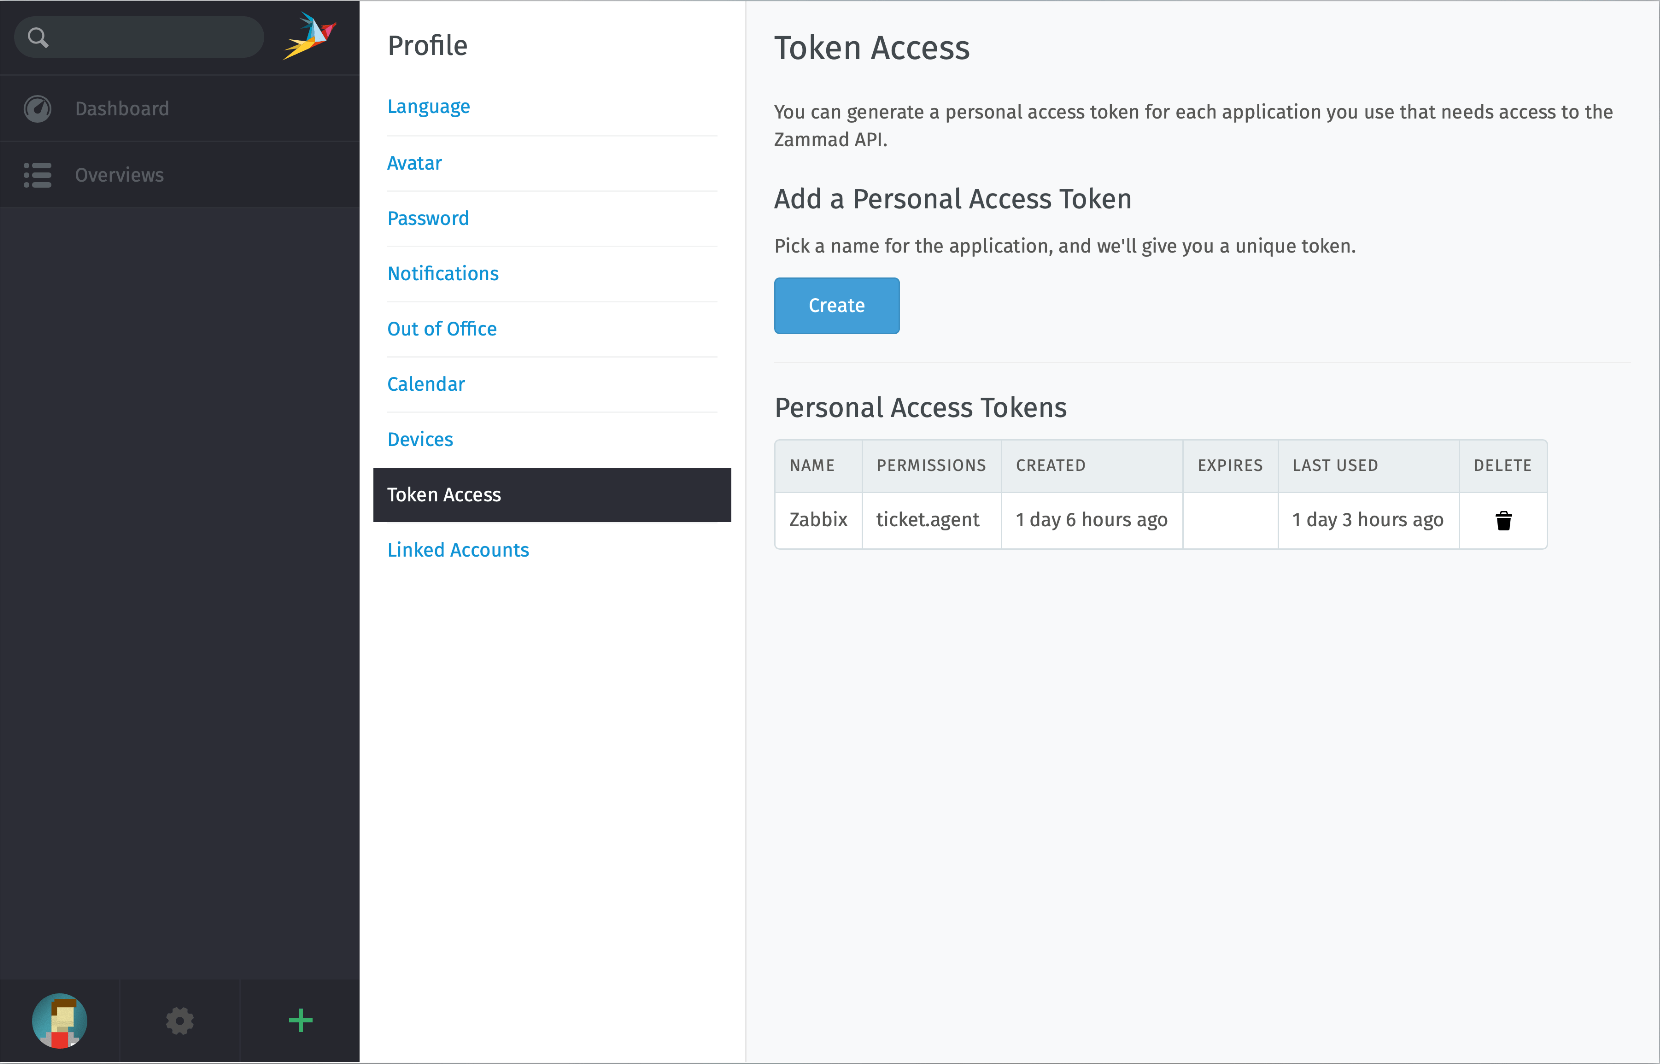Screen dimensions: 1660x1064
Task: Delete the Zabbix token with trash icon
Action: pyautogui.click(x=1503, y=520)
